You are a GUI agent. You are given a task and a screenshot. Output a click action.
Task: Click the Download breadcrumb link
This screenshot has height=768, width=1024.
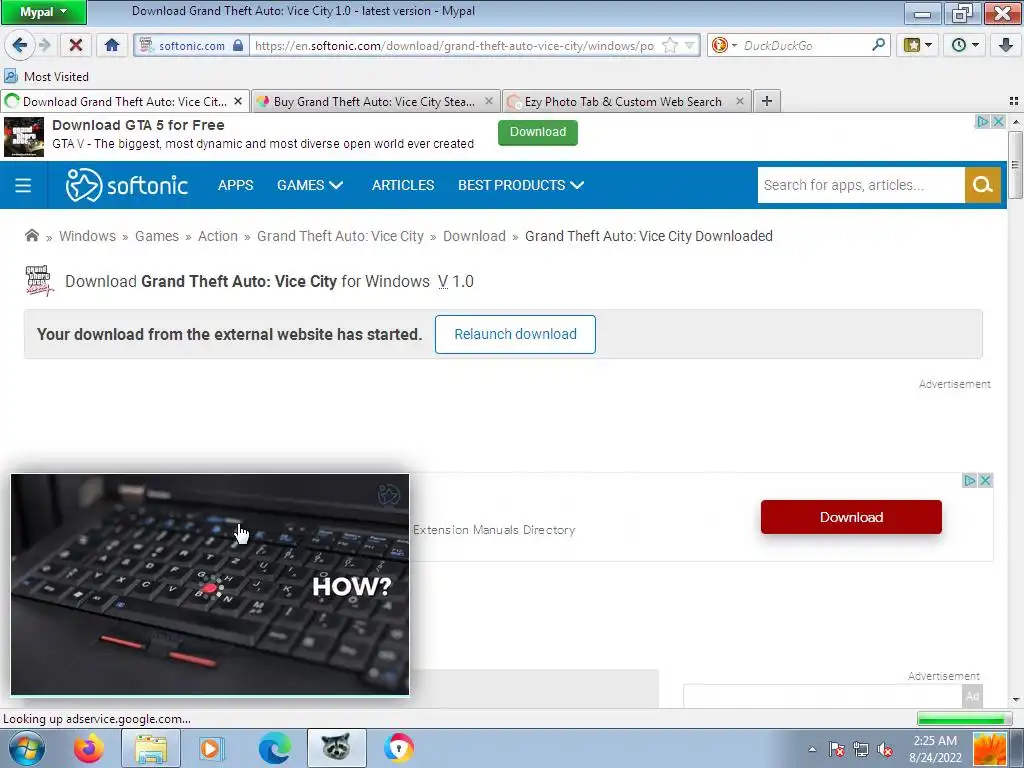[474, 236]
